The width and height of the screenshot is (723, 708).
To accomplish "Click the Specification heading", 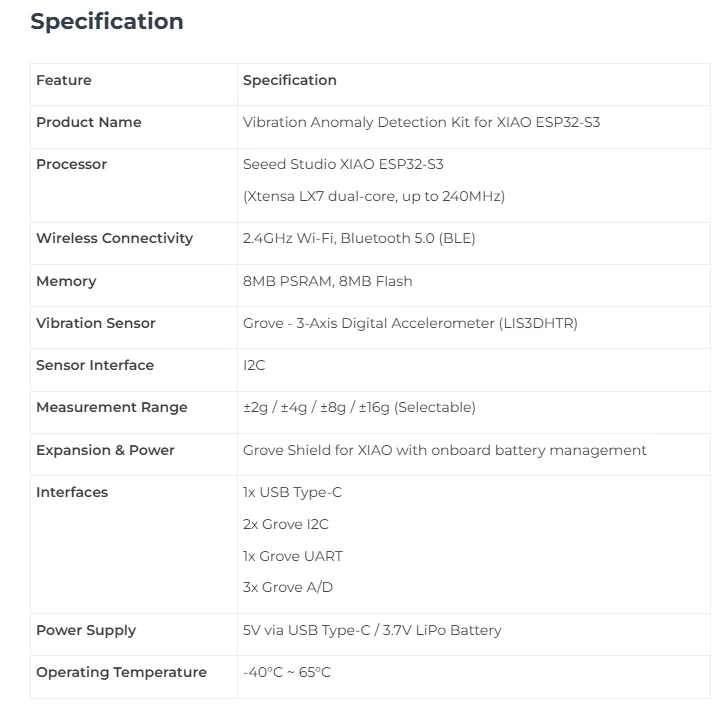I will point(107,22).
